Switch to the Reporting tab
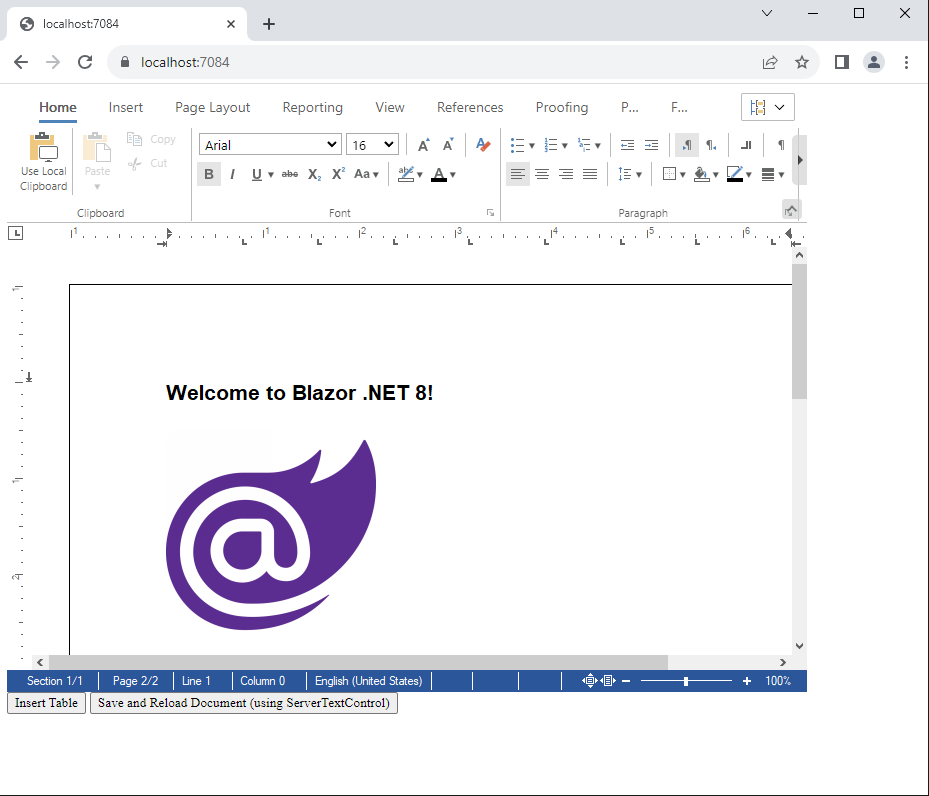929x796 pixels. tap(313, 107)
